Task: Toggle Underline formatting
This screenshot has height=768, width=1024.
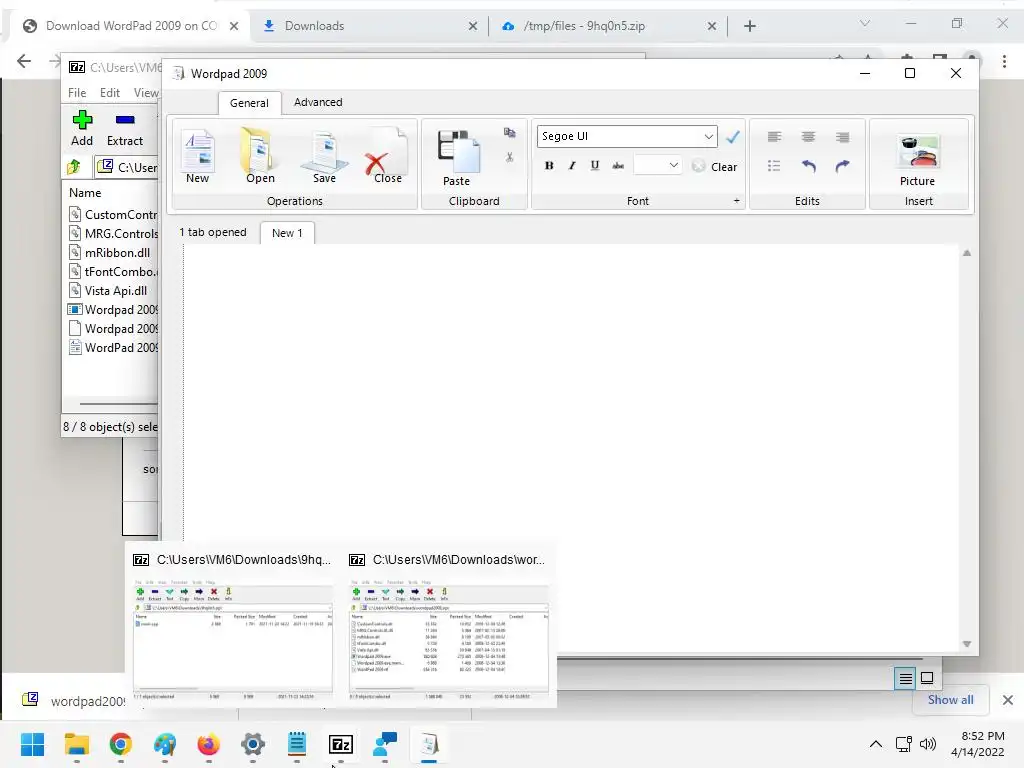Action: pos(595,166)
